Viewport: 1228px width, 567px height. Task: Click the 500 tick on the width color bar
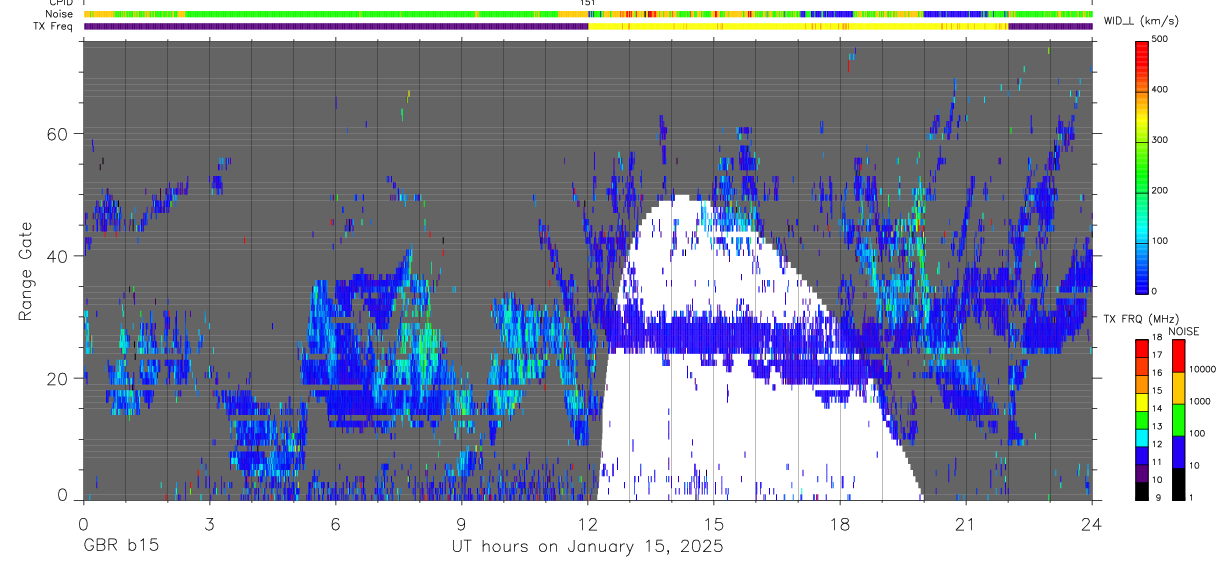pyautogui.click(x=1161, y=38)
